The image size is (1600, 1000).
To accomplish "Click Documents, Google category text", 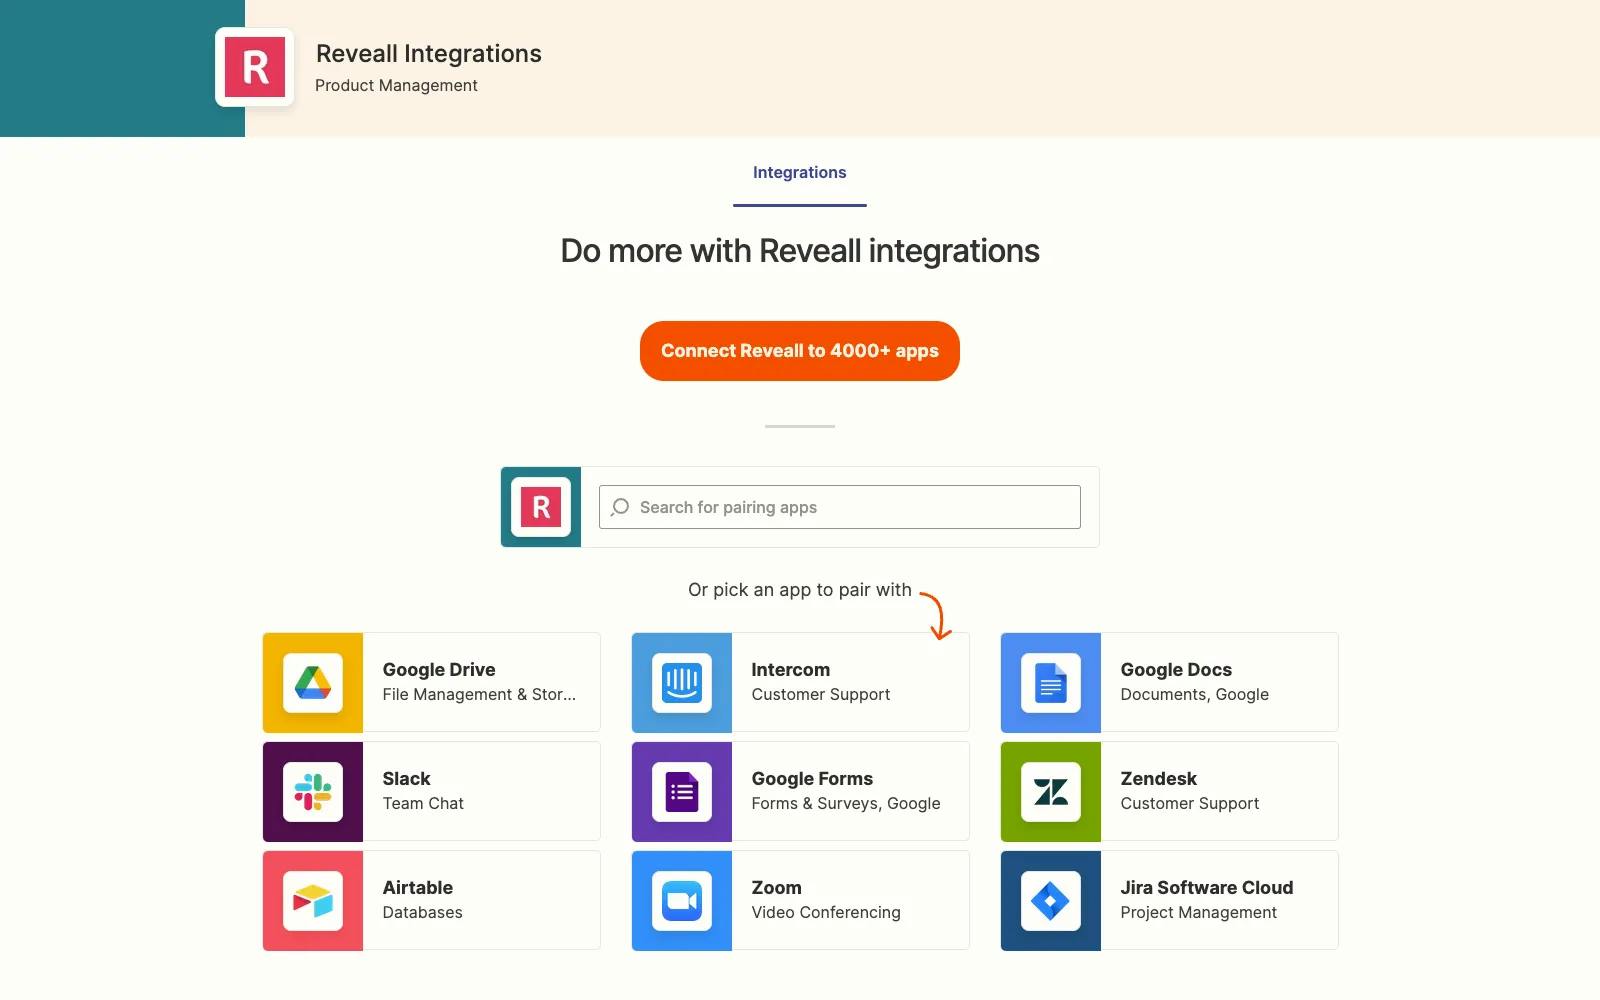I will [1195, 695].
